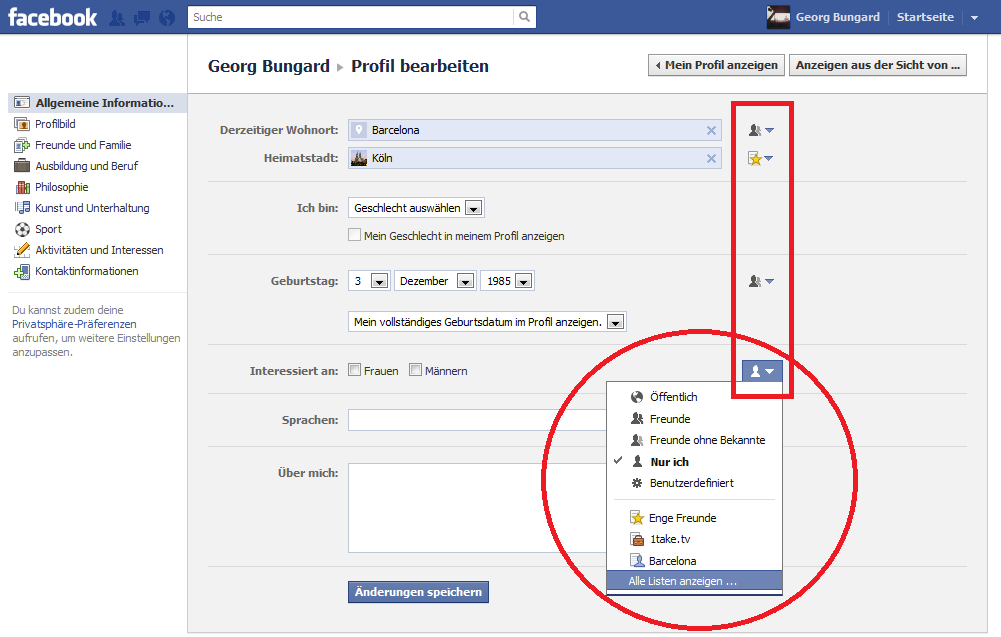Check the Frauen checkbox
1001x637 pixels.
tap(355, 370)
